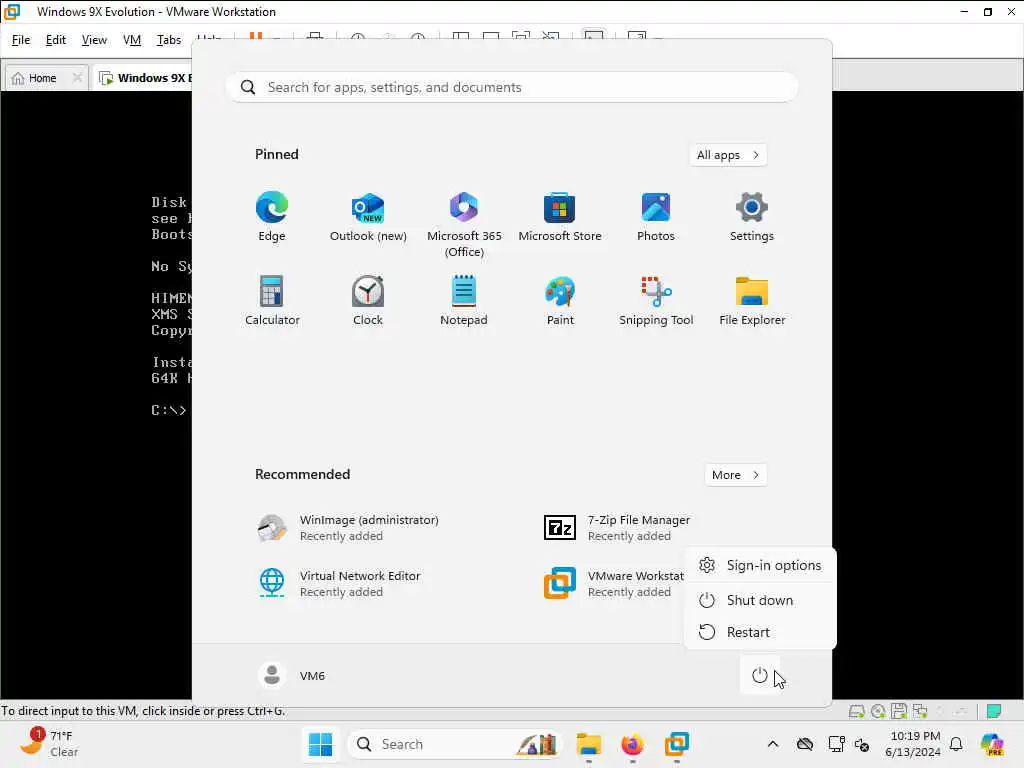
Task: Select Restart from power menu
Action: [x=760, y=632]
